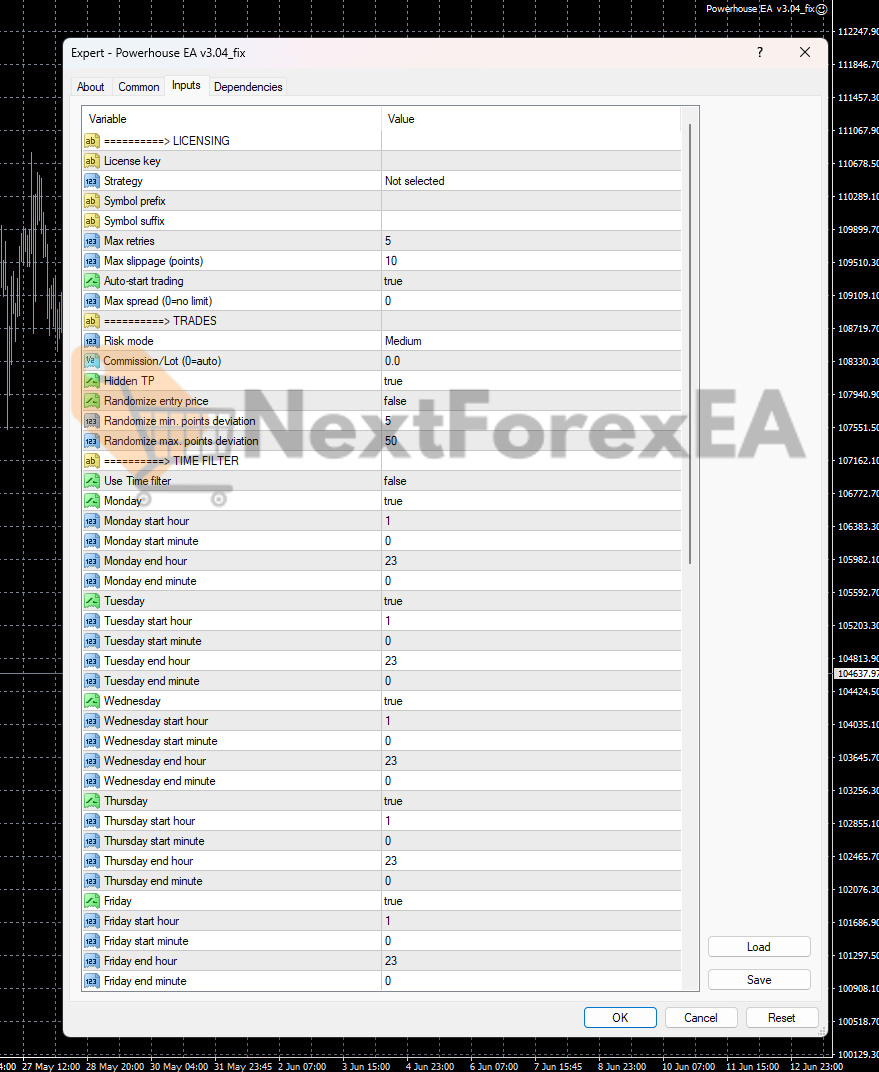Click the boolean icon beside Auto-start trading
This screenshot has width=879, height=1072.
[91, 281]
